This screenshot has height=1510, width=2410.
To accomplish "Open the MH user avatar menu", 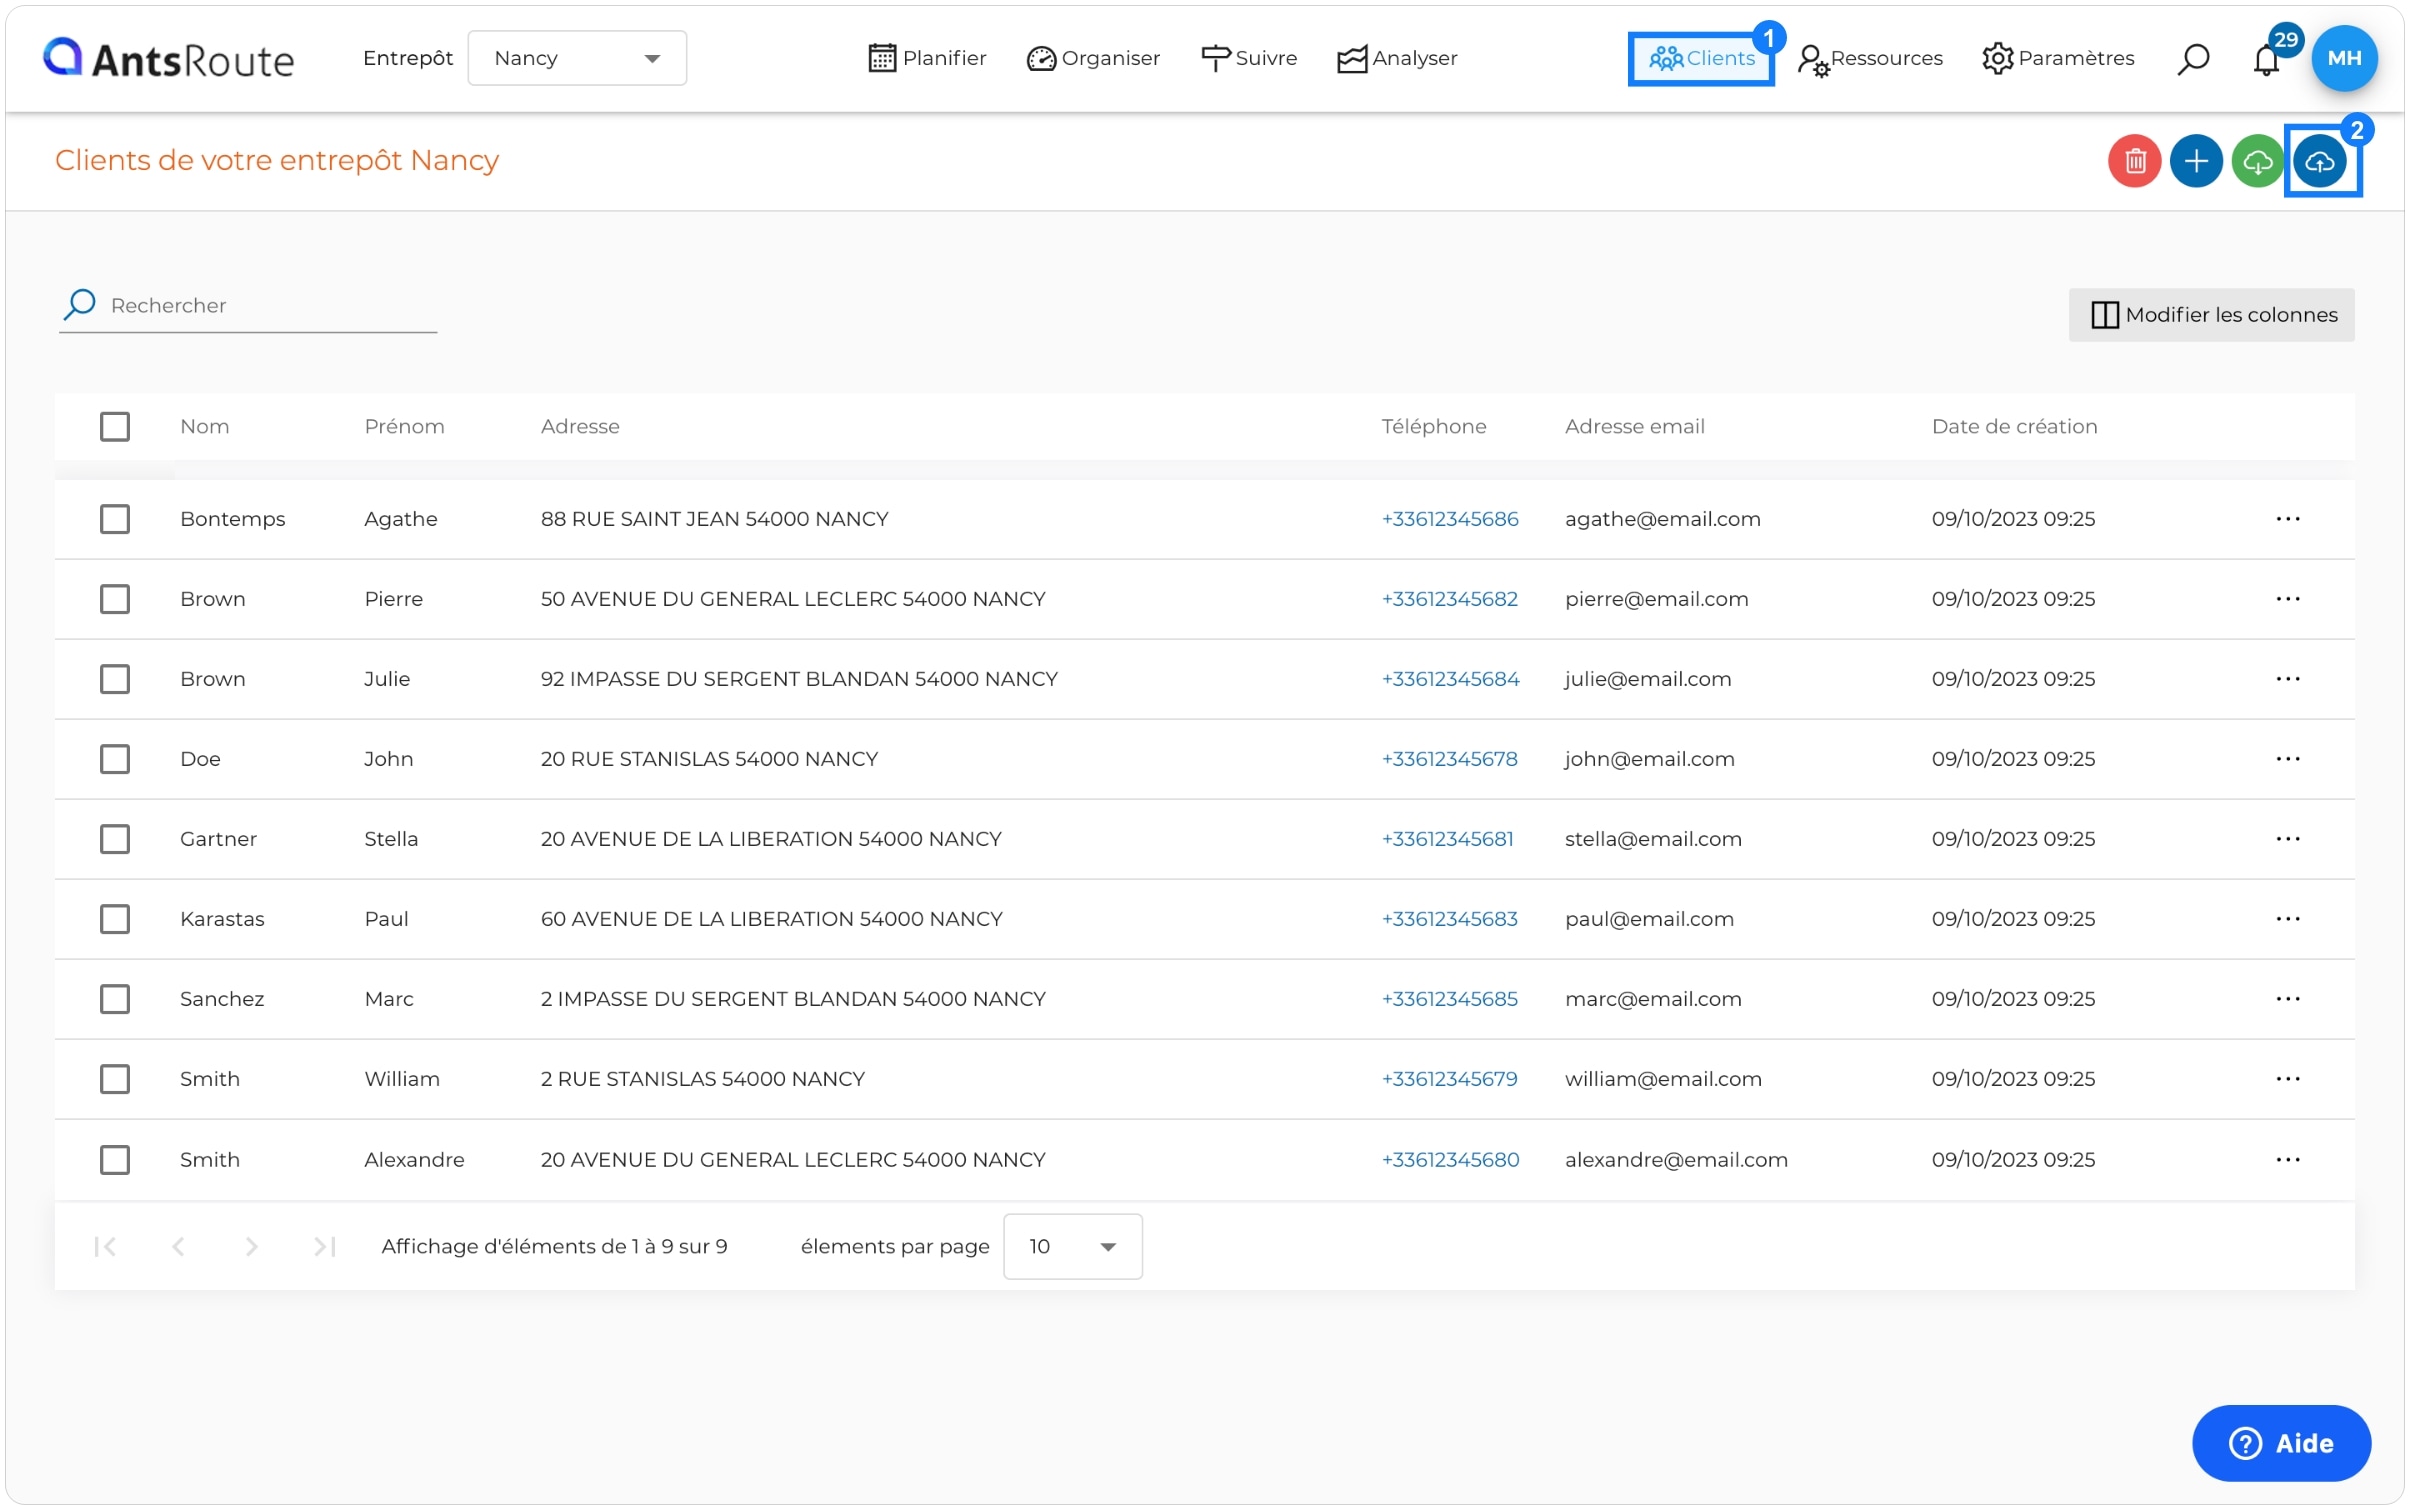I will (x=2343, y=58).
